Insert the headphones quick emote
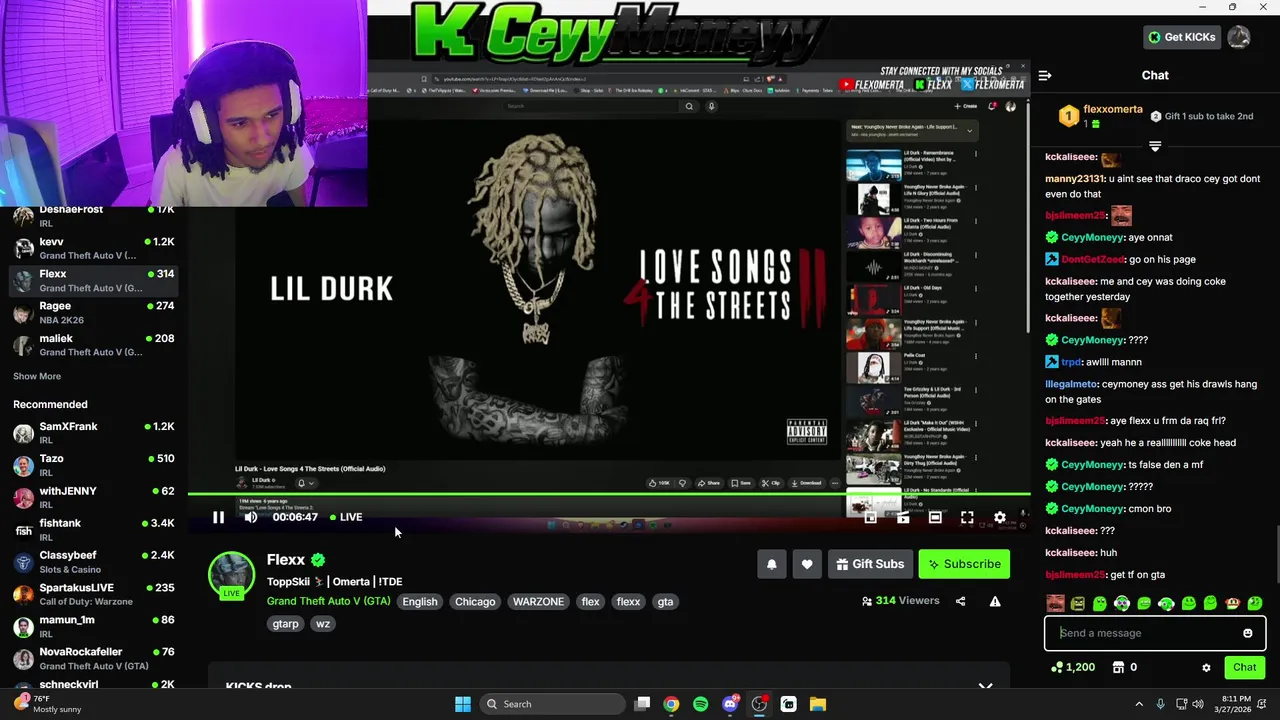 point(1122,603)
